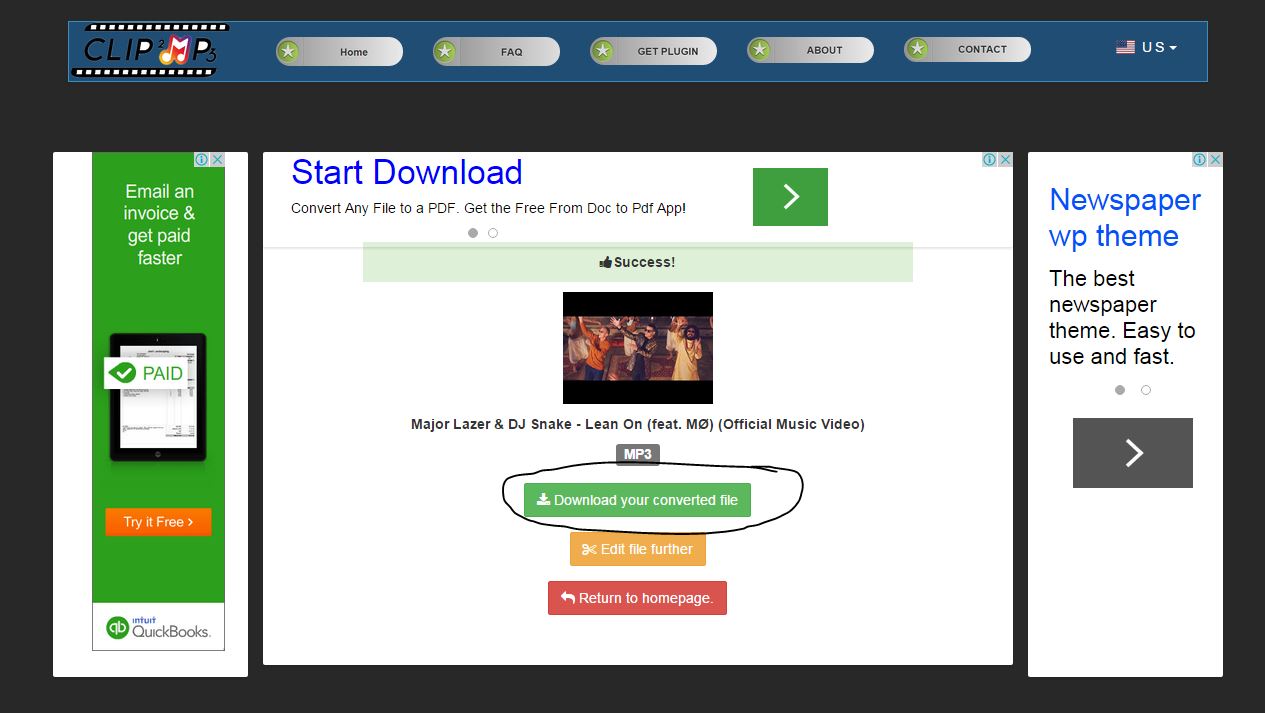This screenshot has height=713, width=1265.
Task: Click Try it Free button
Action: [x=158, y=522]
